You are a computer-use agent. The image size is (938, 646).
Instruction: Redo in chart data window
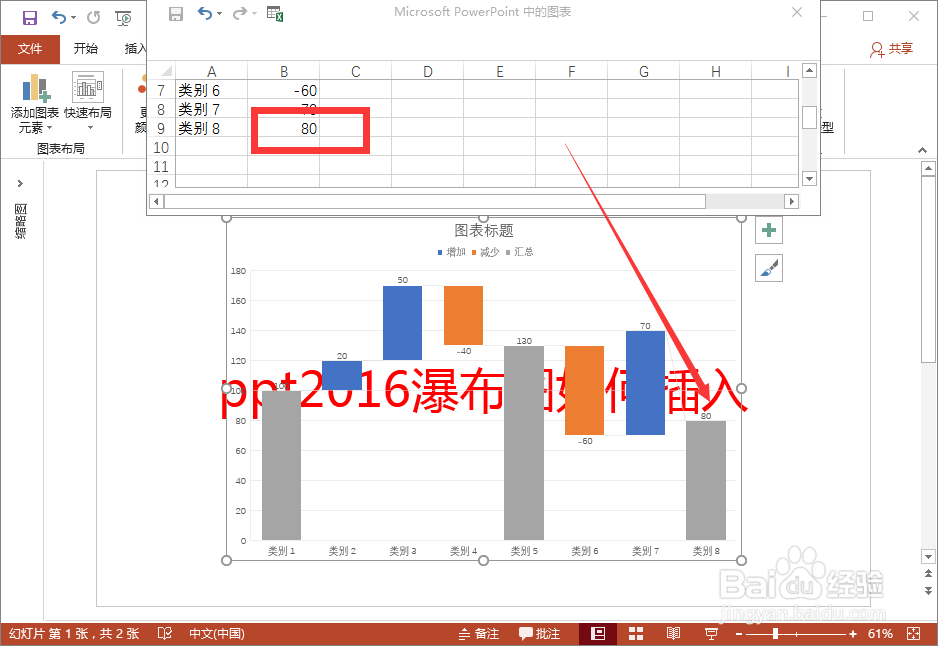[x=239, y=13]
